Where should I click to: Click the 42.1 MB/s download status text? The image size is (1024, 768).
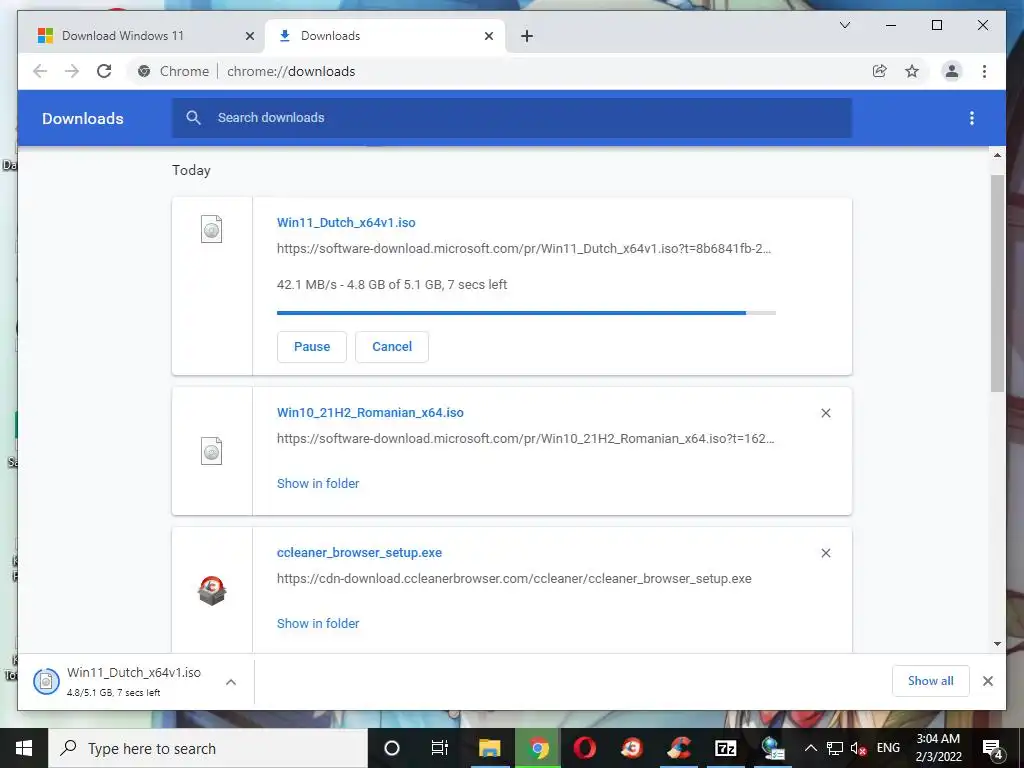coord(392,285)
